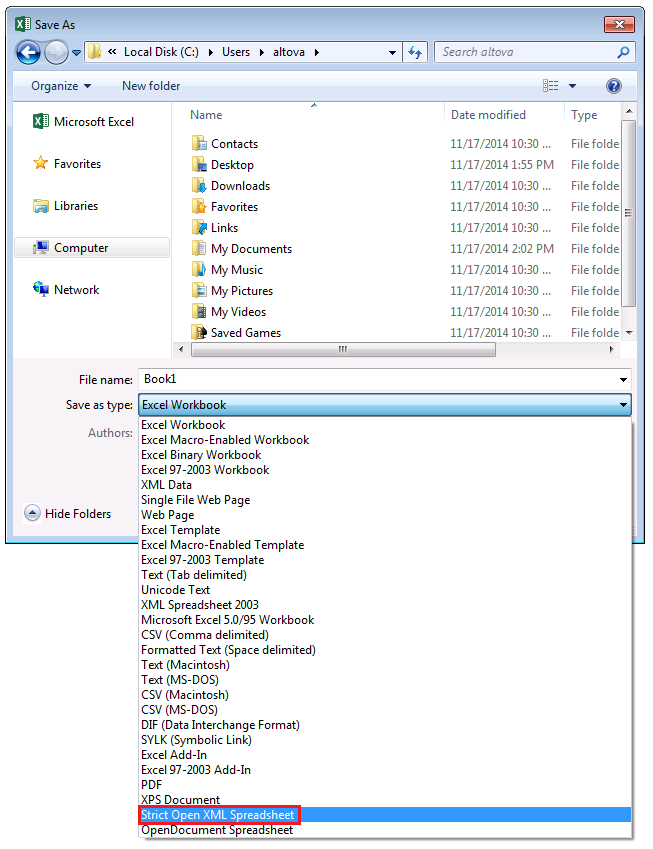Screen dimensions: 653x849
Task: Click the change view icon in toolbar
Action: pyautogui.click(x=551, y=87)
